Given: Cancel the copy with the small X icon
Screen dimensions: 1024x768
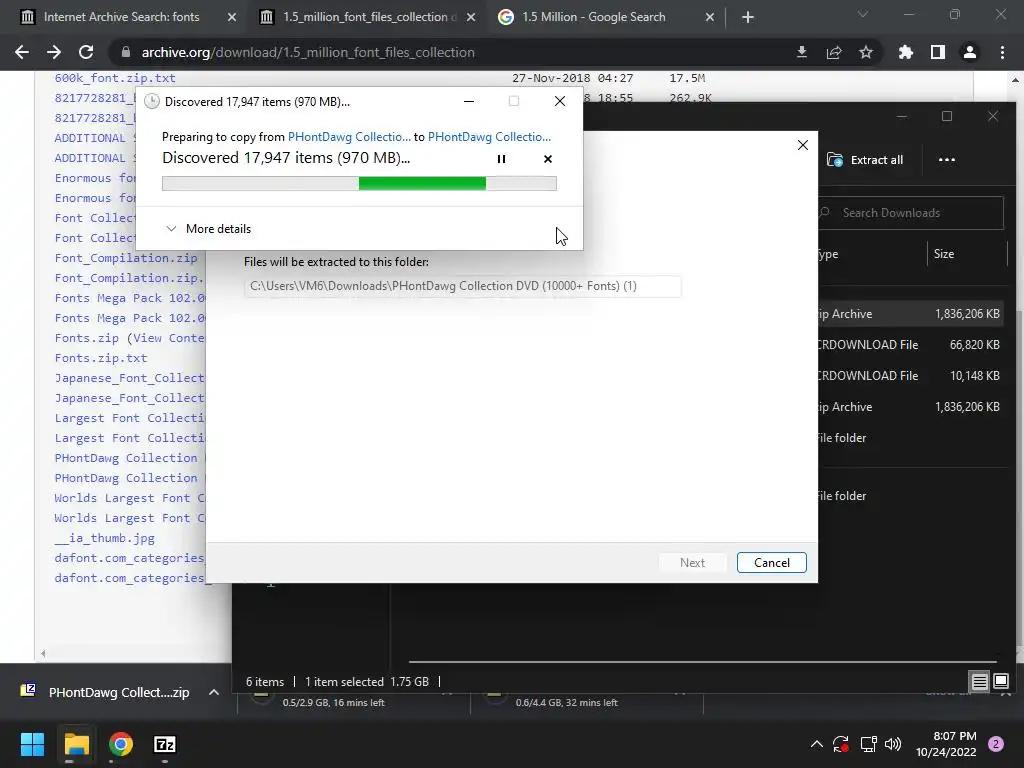Looking at the screenshot, I should point(548,159).
